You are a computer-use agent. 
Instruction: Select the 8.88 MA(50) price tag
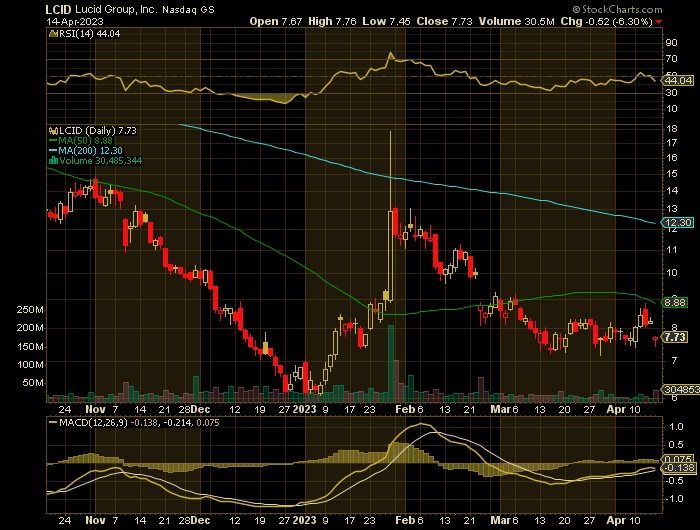tap(675, 301)
